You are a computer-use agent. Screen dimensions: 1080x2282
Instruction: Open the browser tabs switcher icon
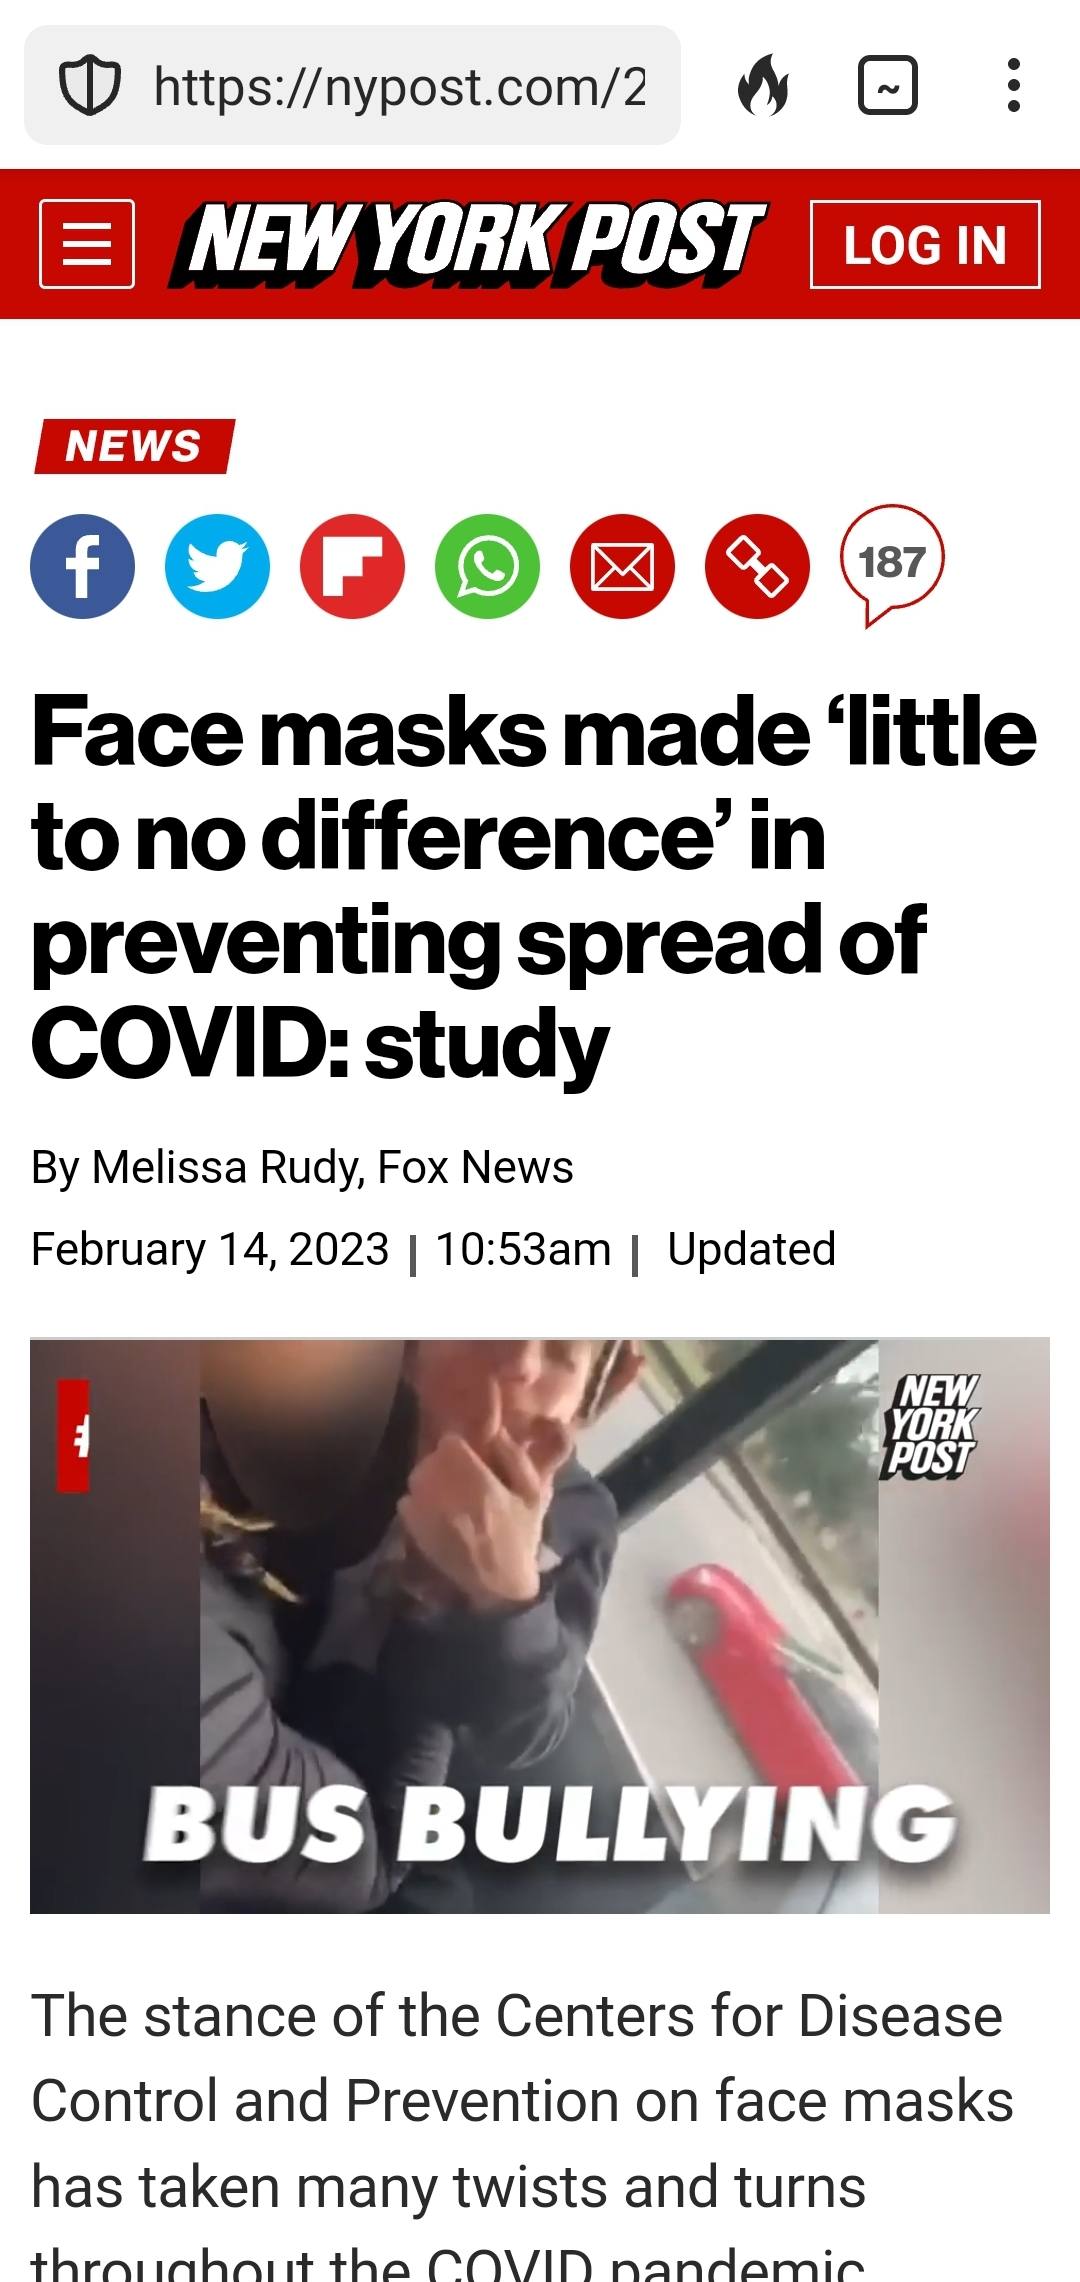pyautogui.click(x=888, y=86)
